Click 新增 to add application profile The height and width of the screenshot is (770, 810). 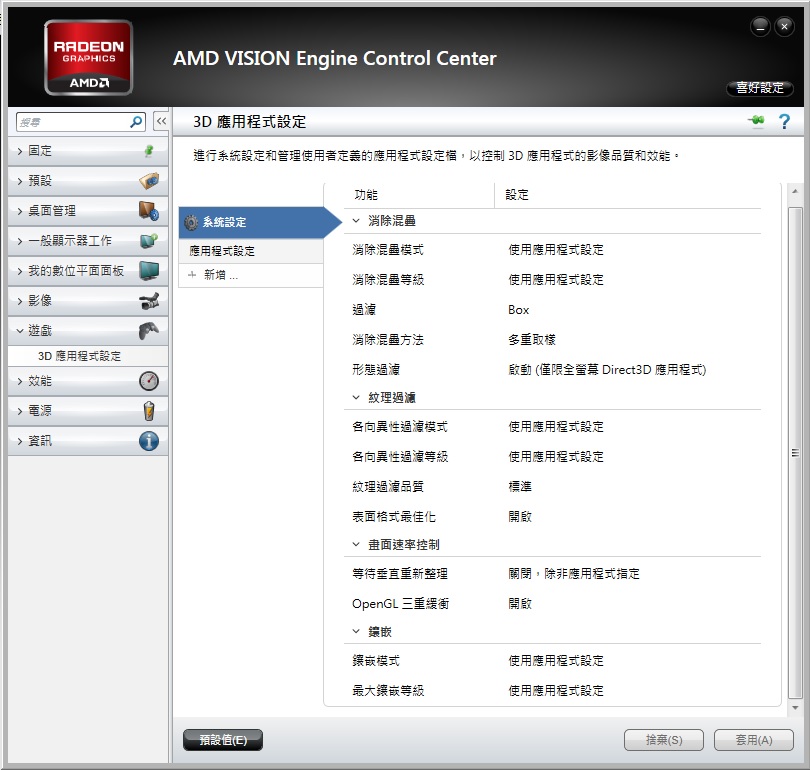[x=220, y=275]
